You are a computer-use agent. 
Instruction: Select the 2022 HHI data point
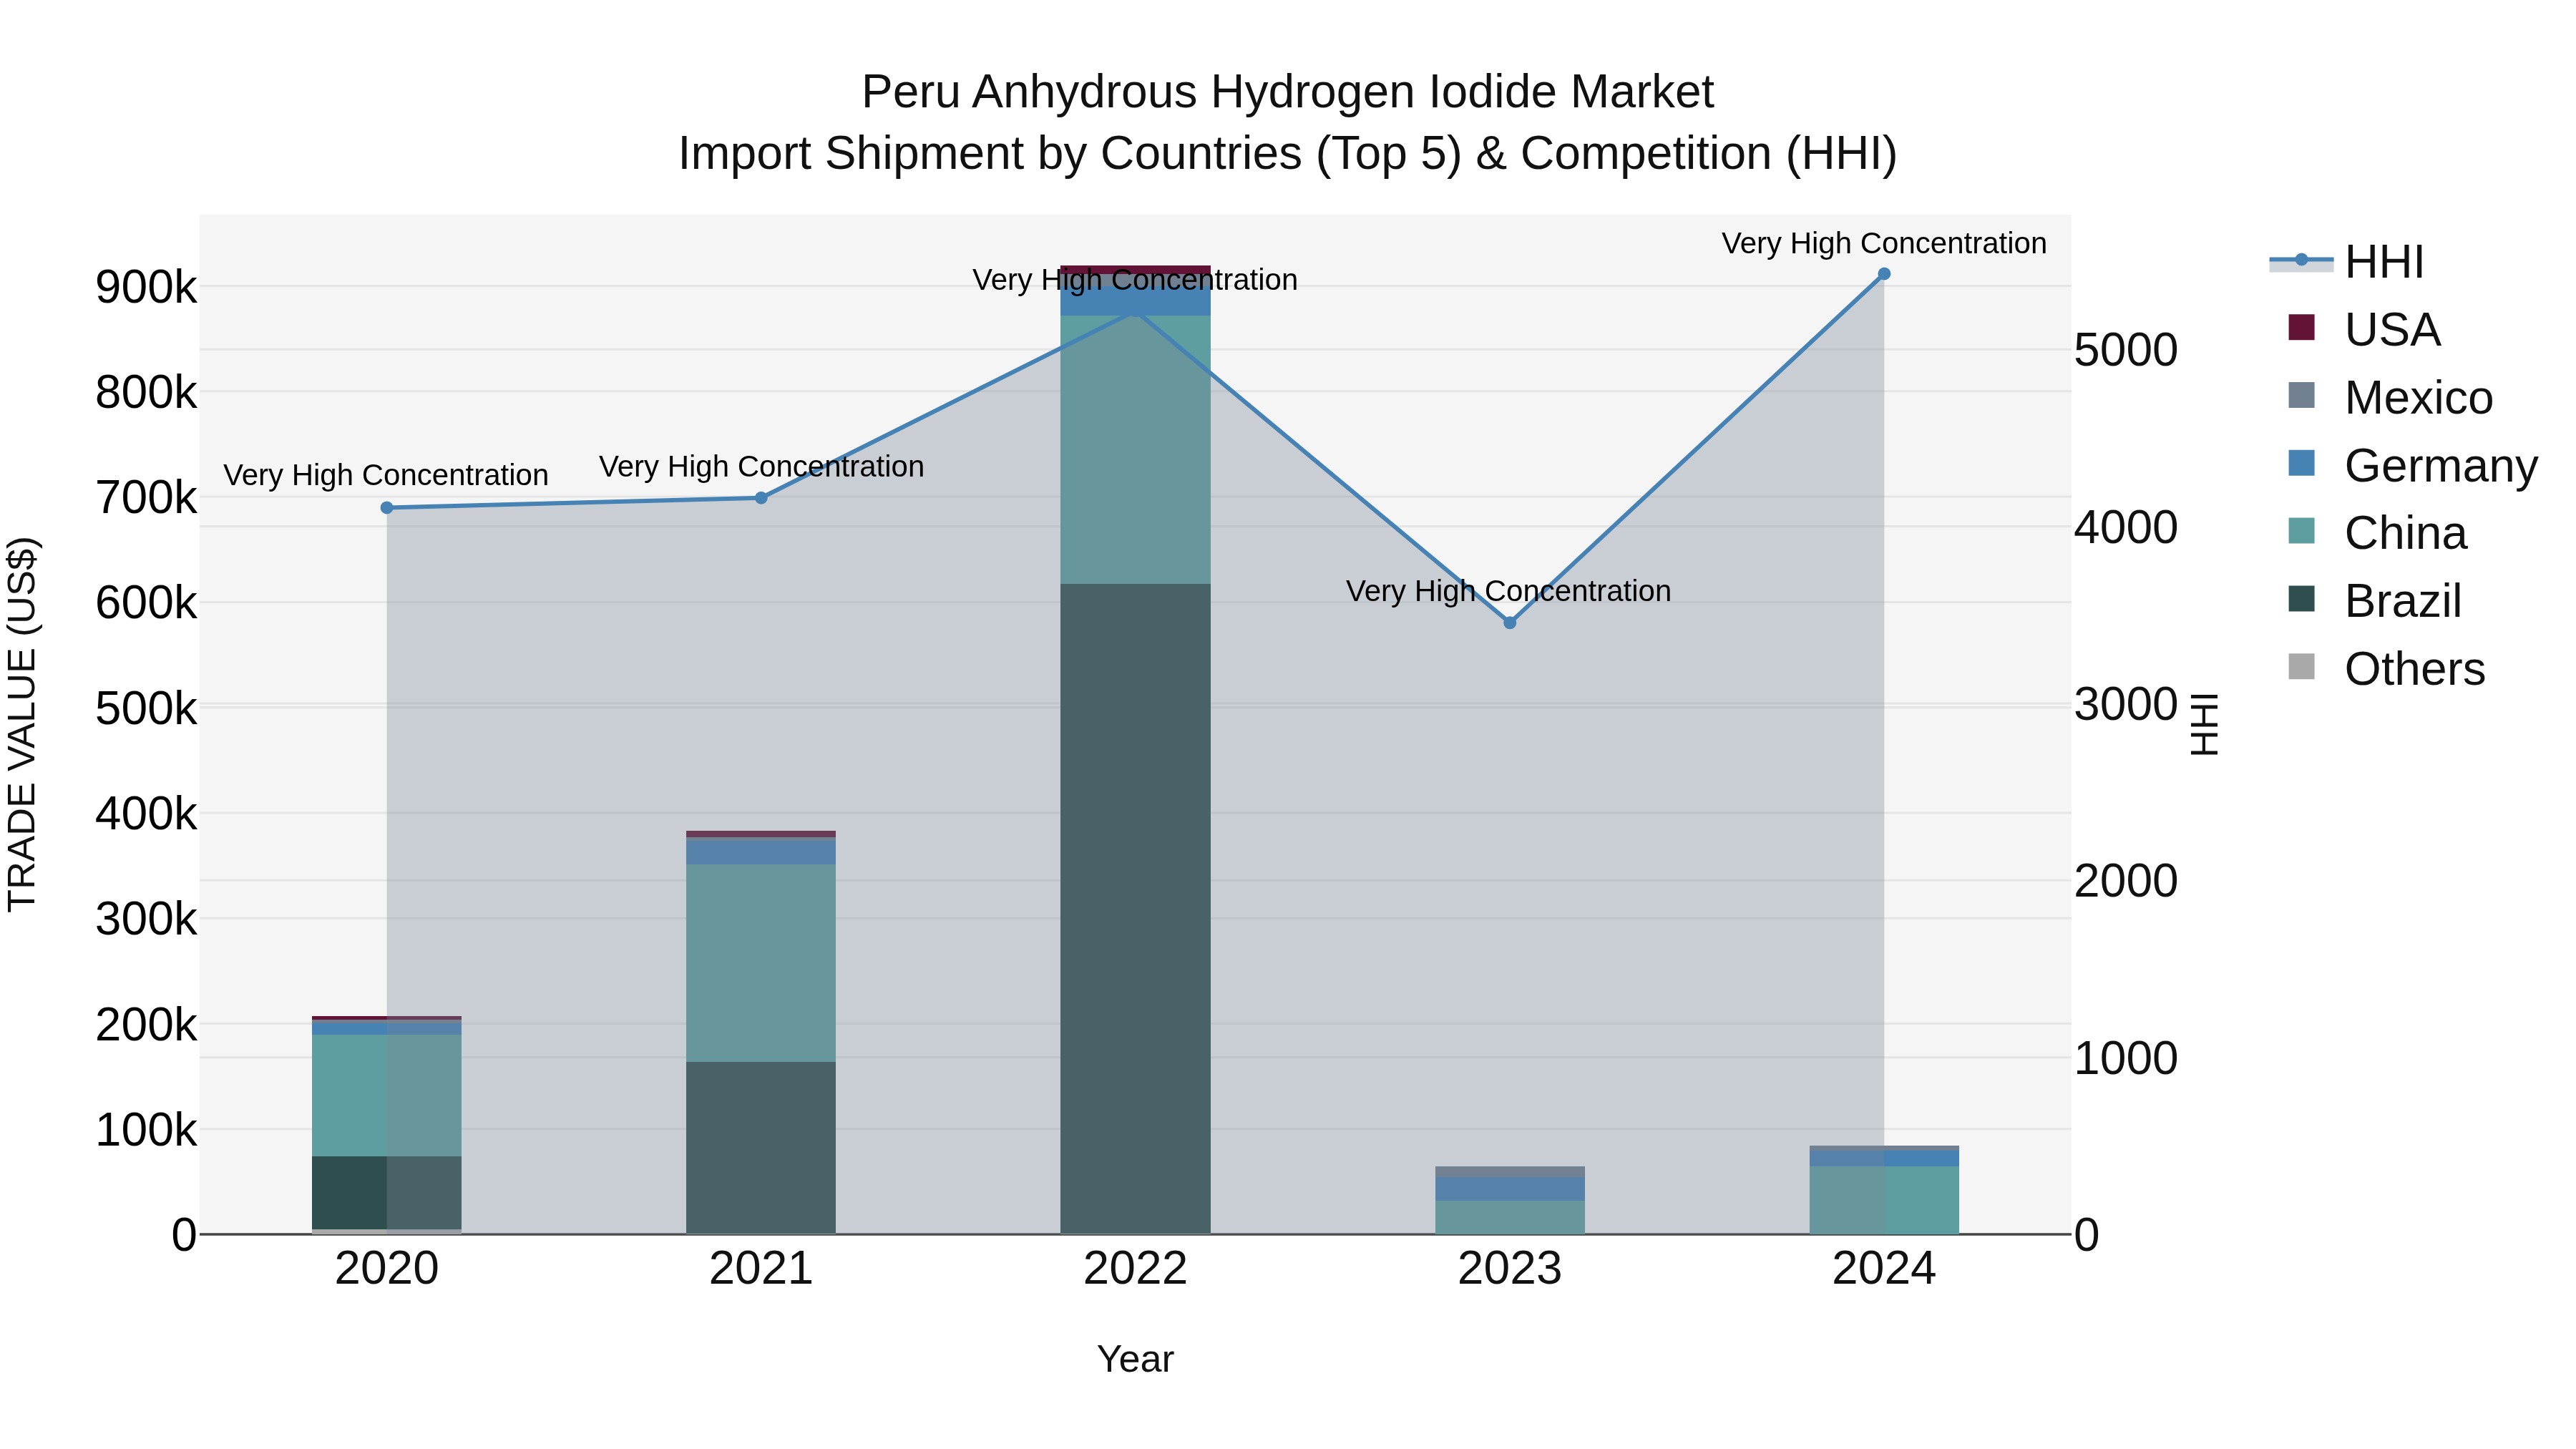[x=1135, y=312]
